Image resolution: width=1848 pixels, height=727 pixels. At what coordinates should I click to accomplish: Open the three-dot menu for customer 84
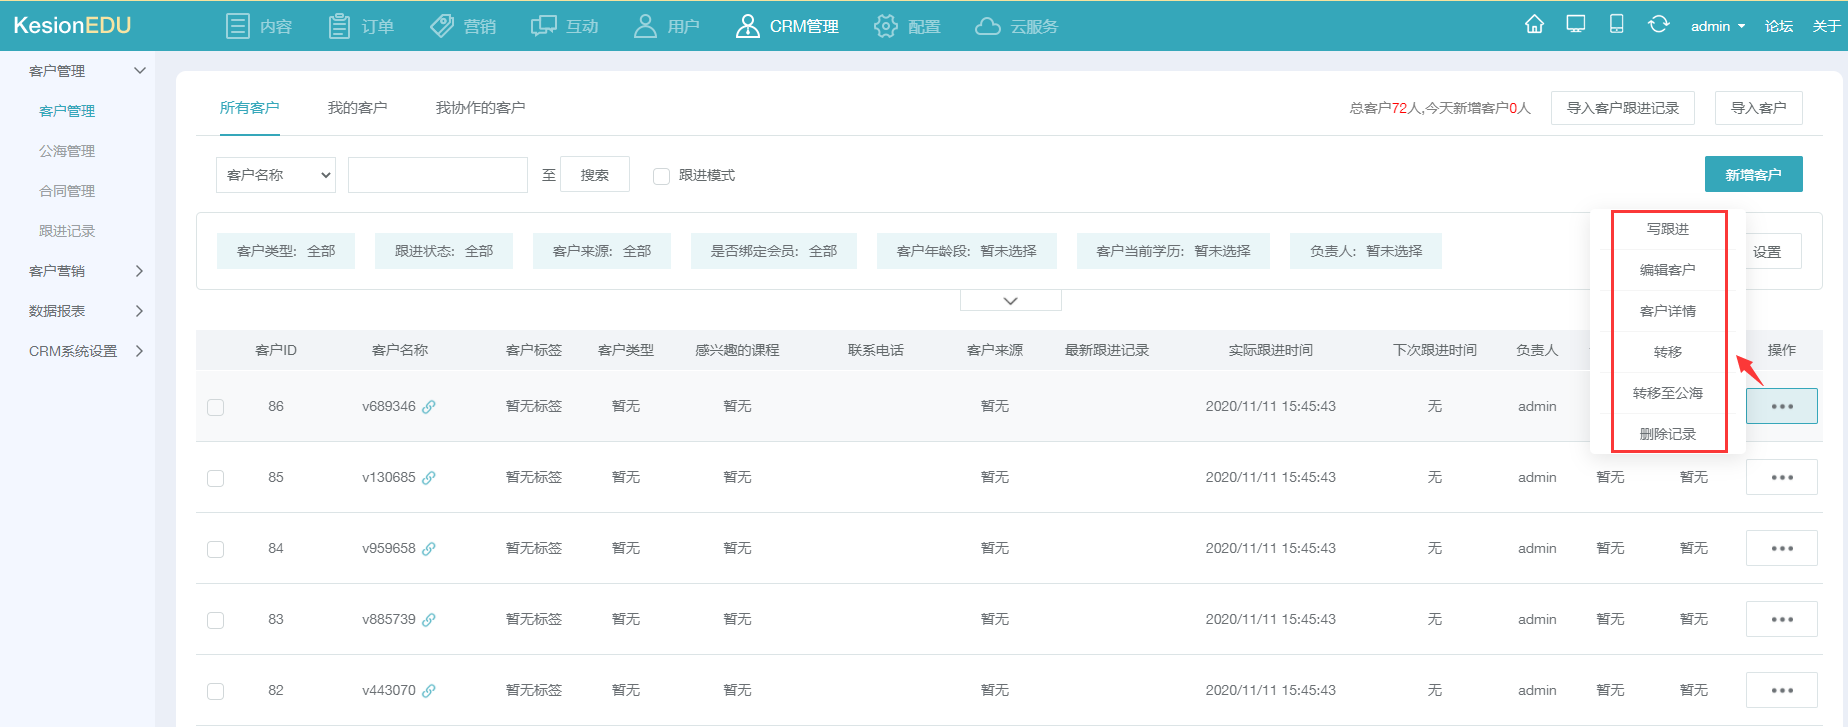coord(1782,548)
